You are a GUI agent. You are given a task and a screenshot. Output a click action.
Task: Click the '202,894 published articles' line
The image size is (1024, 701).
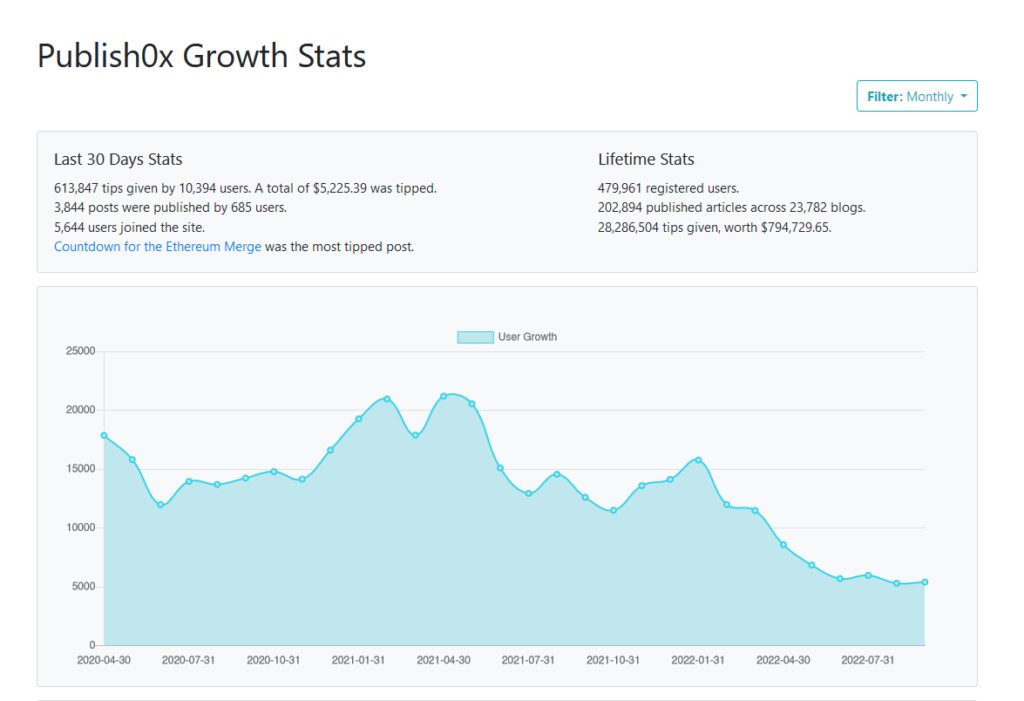[x=731, y=208]
